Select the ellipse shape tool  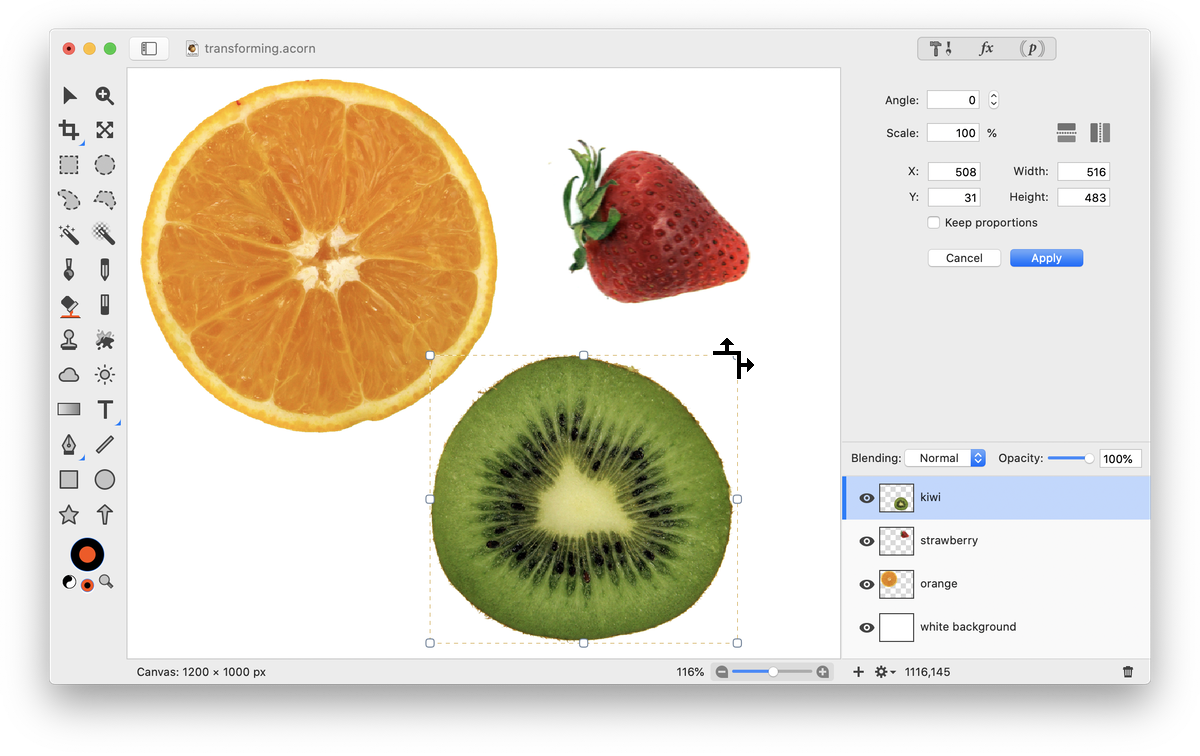[x=104, y=480]
